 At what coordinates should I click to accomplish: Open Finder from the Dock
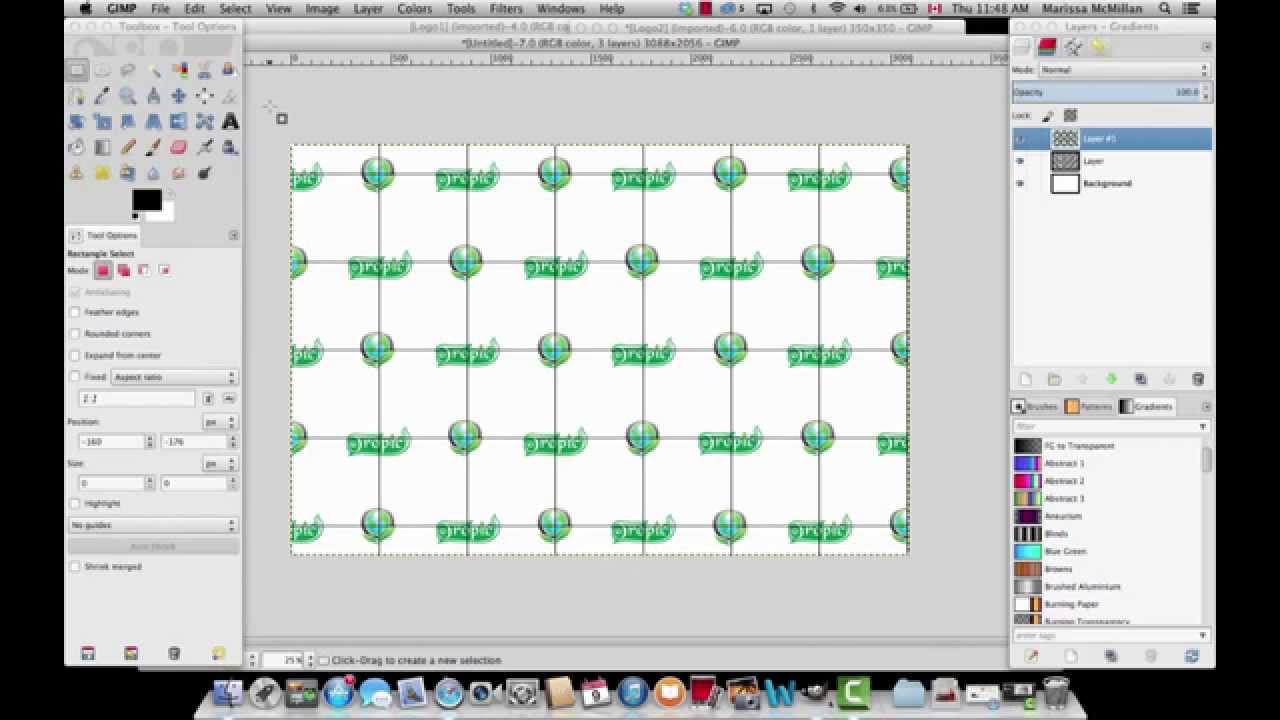[228, 692]
